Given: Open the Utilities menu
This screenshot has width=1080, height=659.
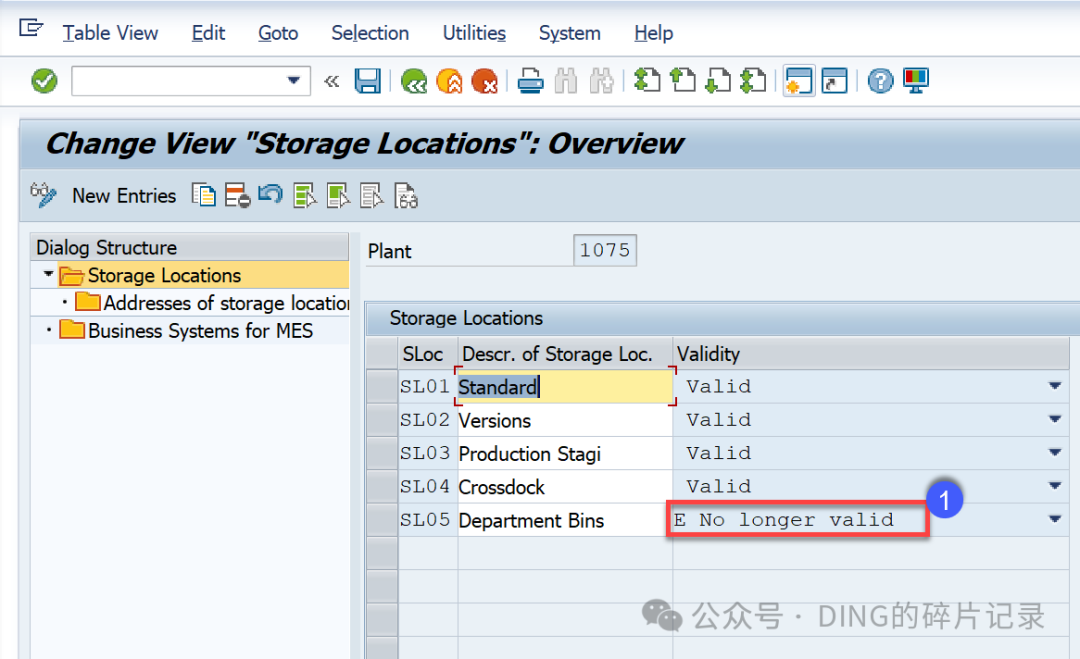Looking at the screenshot, I should (x=474, y=33).
